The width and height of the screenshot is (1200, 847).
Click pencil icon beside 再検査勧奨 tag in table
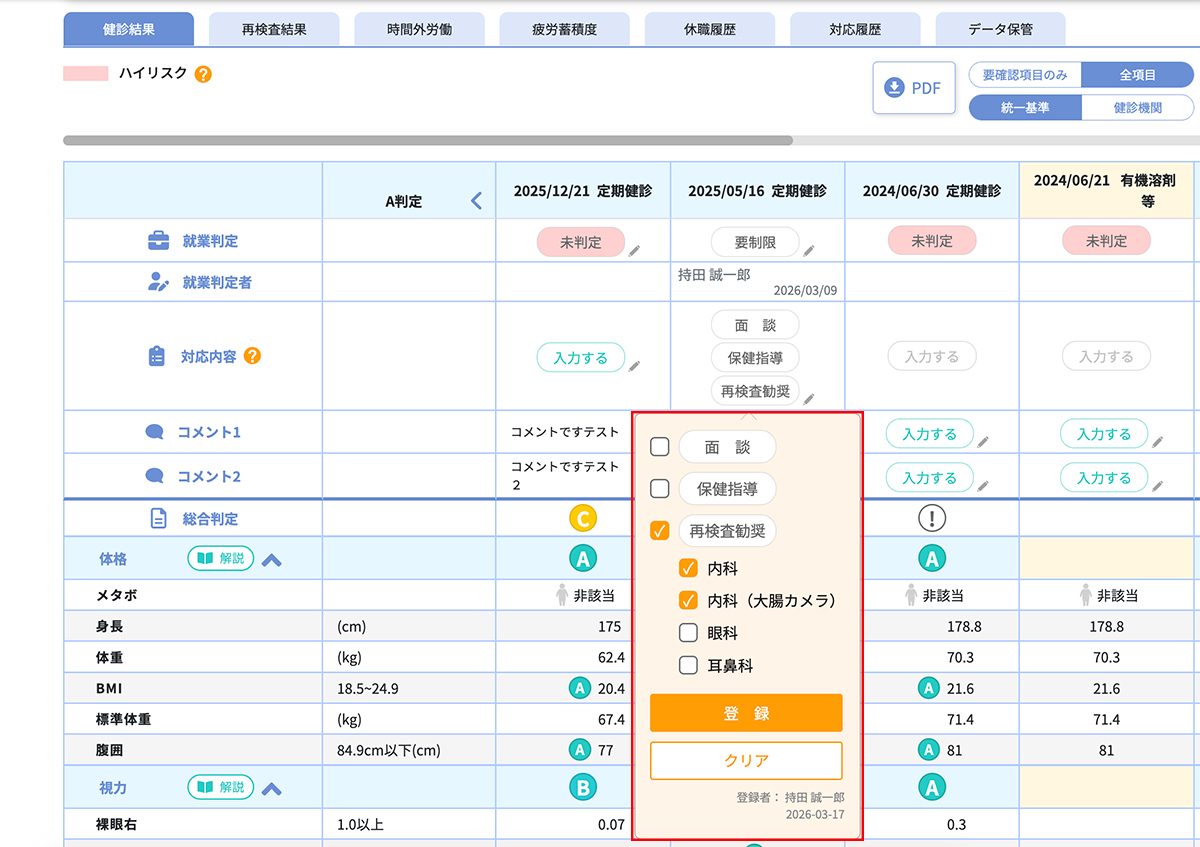pos(809,398)
